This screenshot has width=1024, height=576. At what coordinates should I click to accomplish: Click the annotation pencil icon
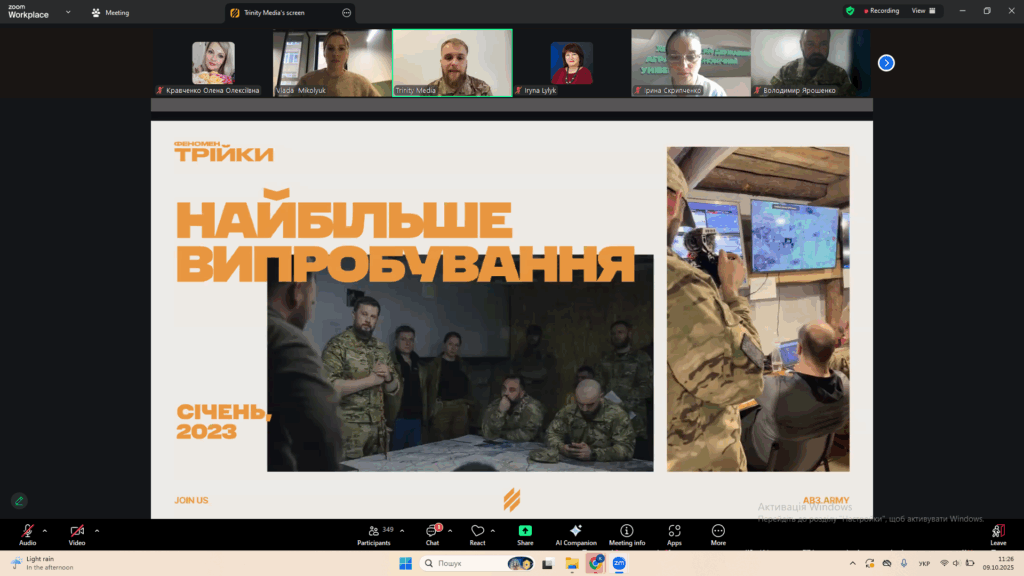click(19, 500)
